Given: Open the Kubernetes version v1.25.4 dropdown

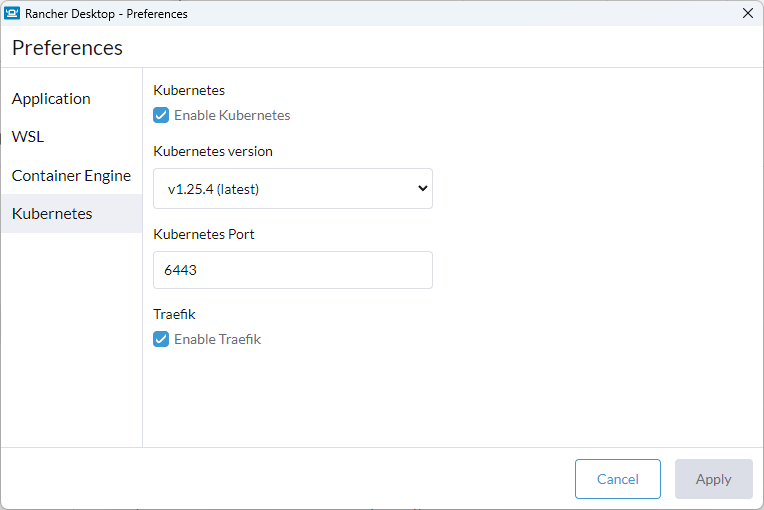Looking at the screenshot, I should 293,189.
